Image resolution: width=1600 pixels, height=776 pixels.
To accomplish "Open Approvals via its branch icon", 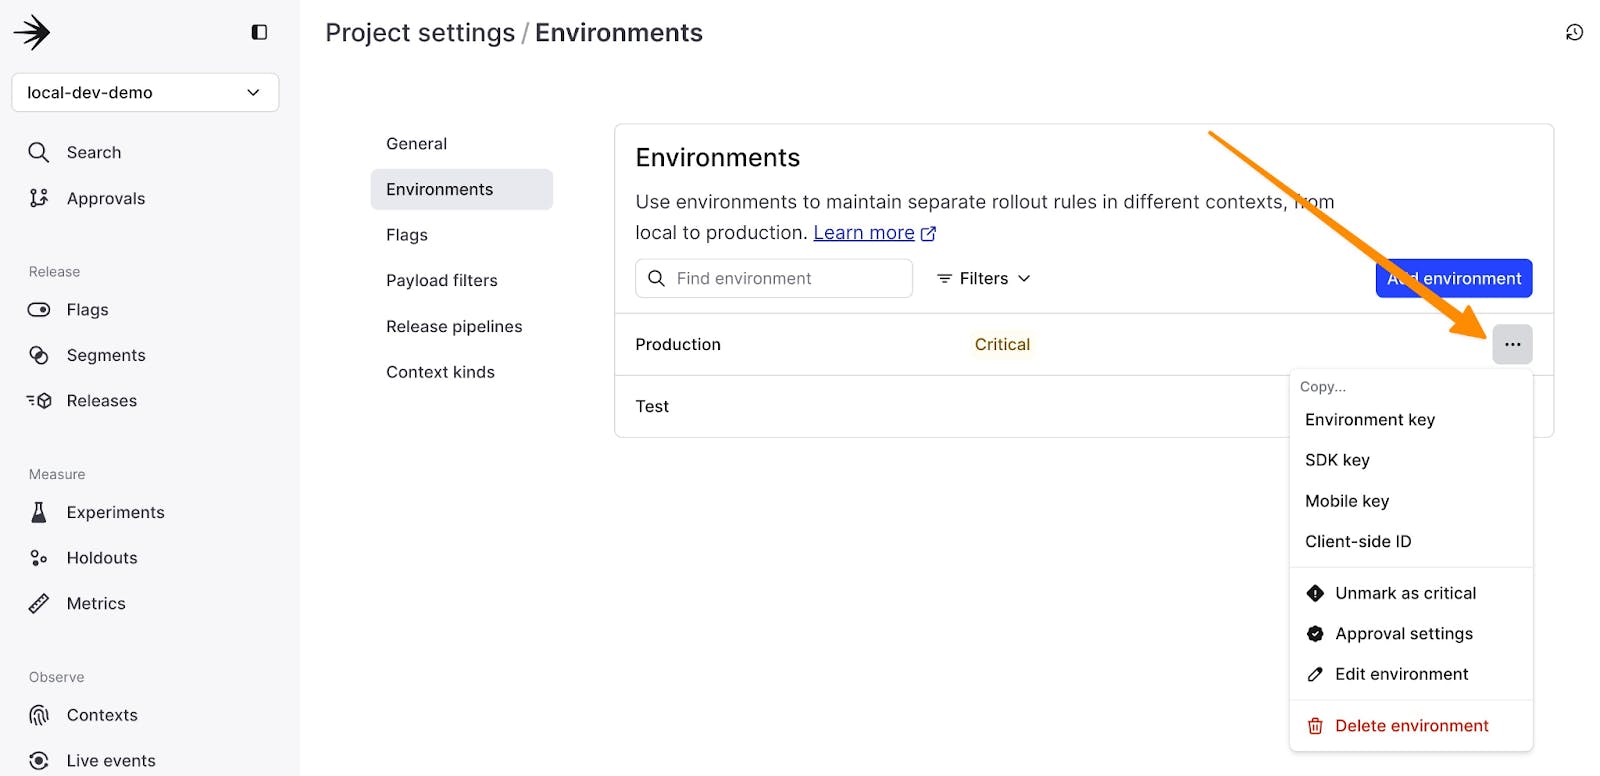I will (39, 198).
